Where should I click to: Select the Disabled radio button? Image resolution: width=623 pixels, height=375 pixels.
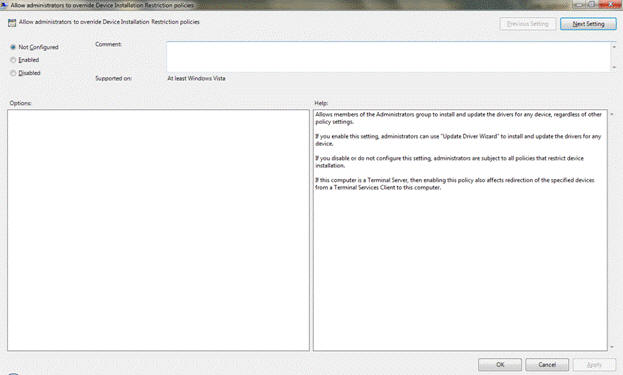coord(13,73)
